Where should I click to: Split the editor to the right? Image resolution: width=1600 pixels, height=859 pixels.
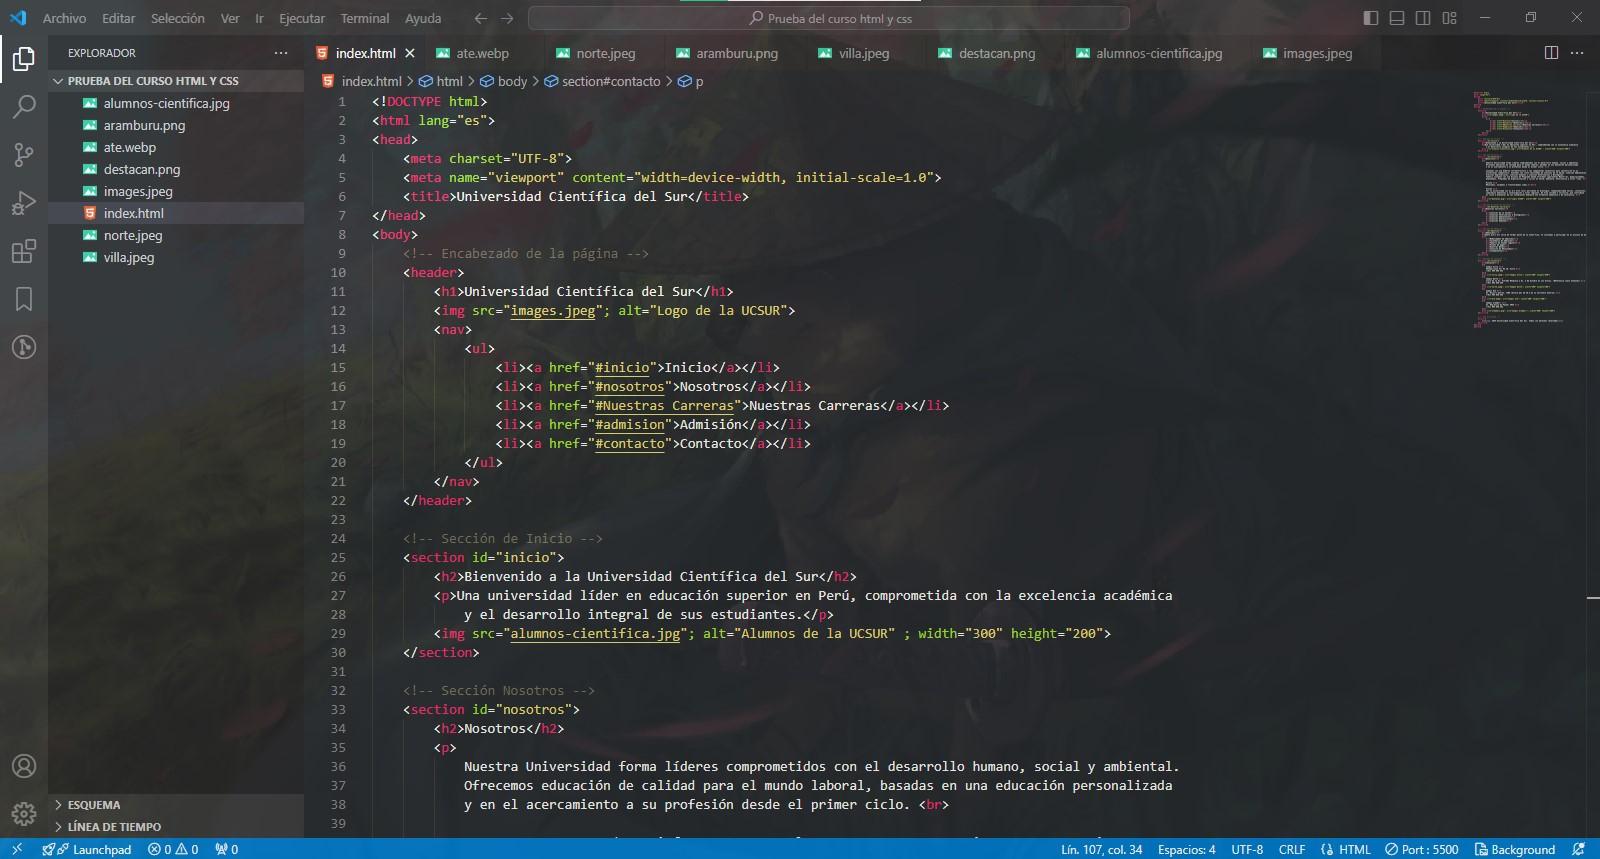[x=1551, y=53]
